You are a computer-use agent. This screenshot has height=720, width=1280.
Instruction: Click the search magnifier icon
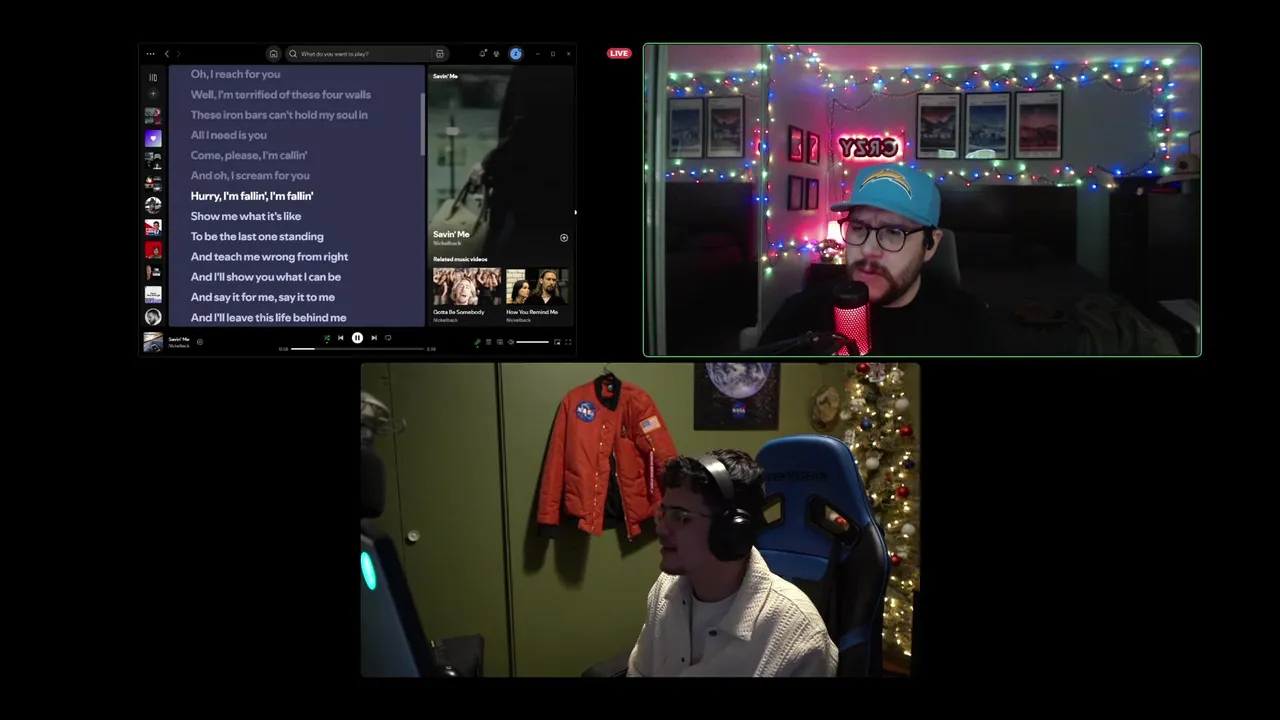point(293,54)
